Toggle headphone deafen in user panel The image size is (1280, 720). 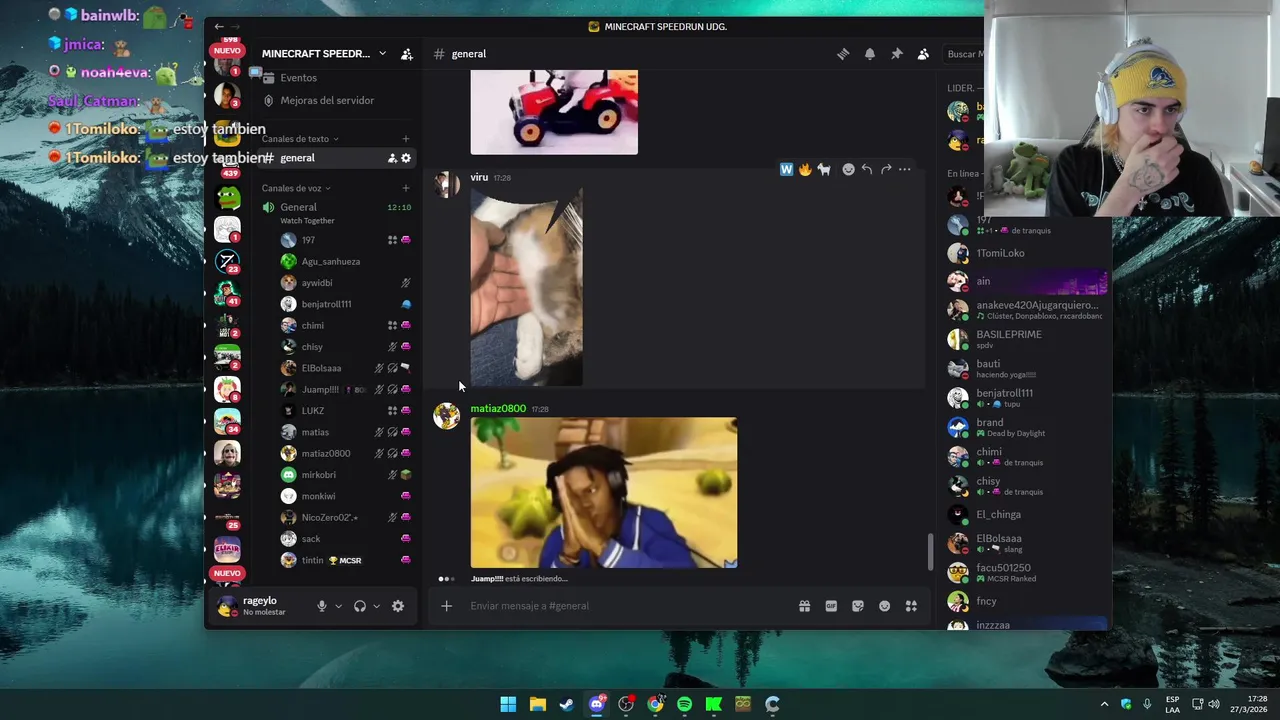360,606
